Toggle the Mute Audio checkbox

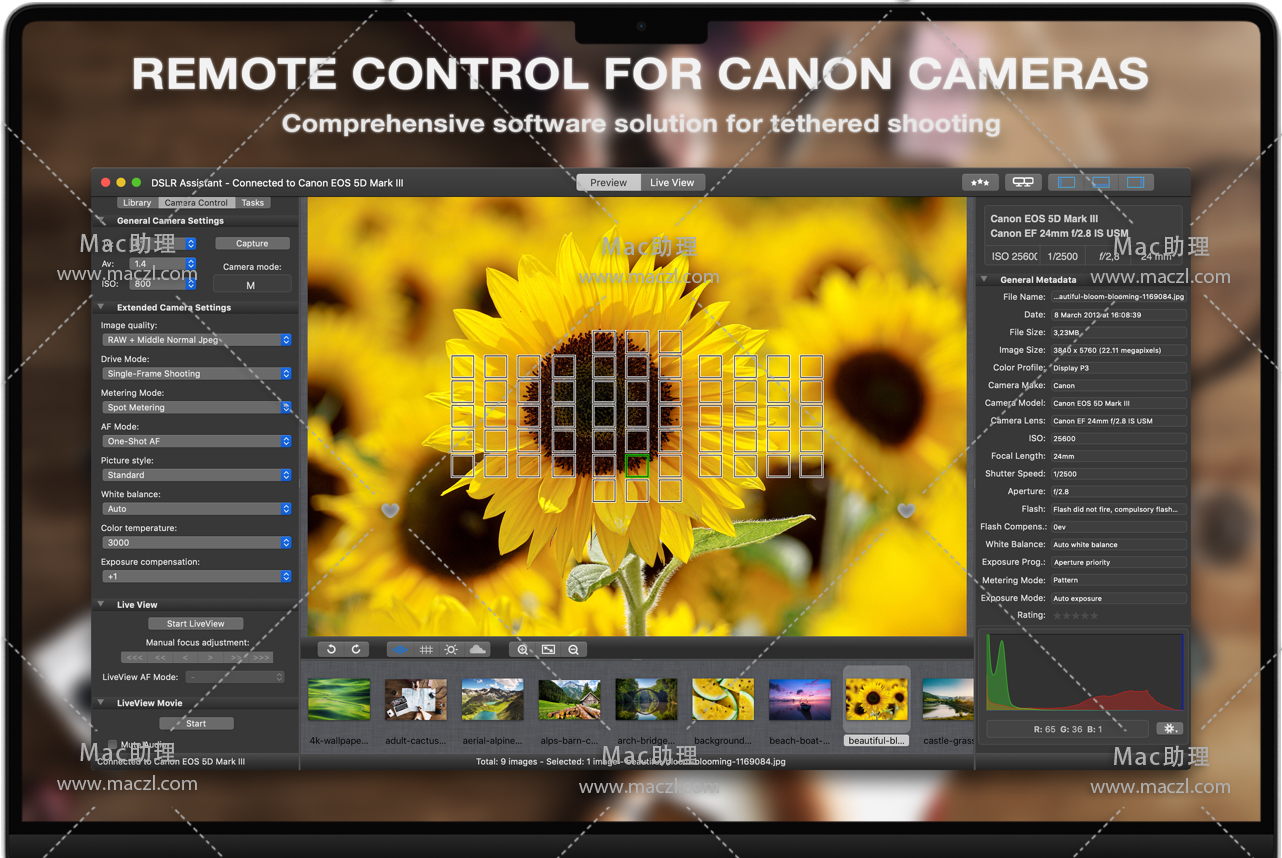(112, 745)
